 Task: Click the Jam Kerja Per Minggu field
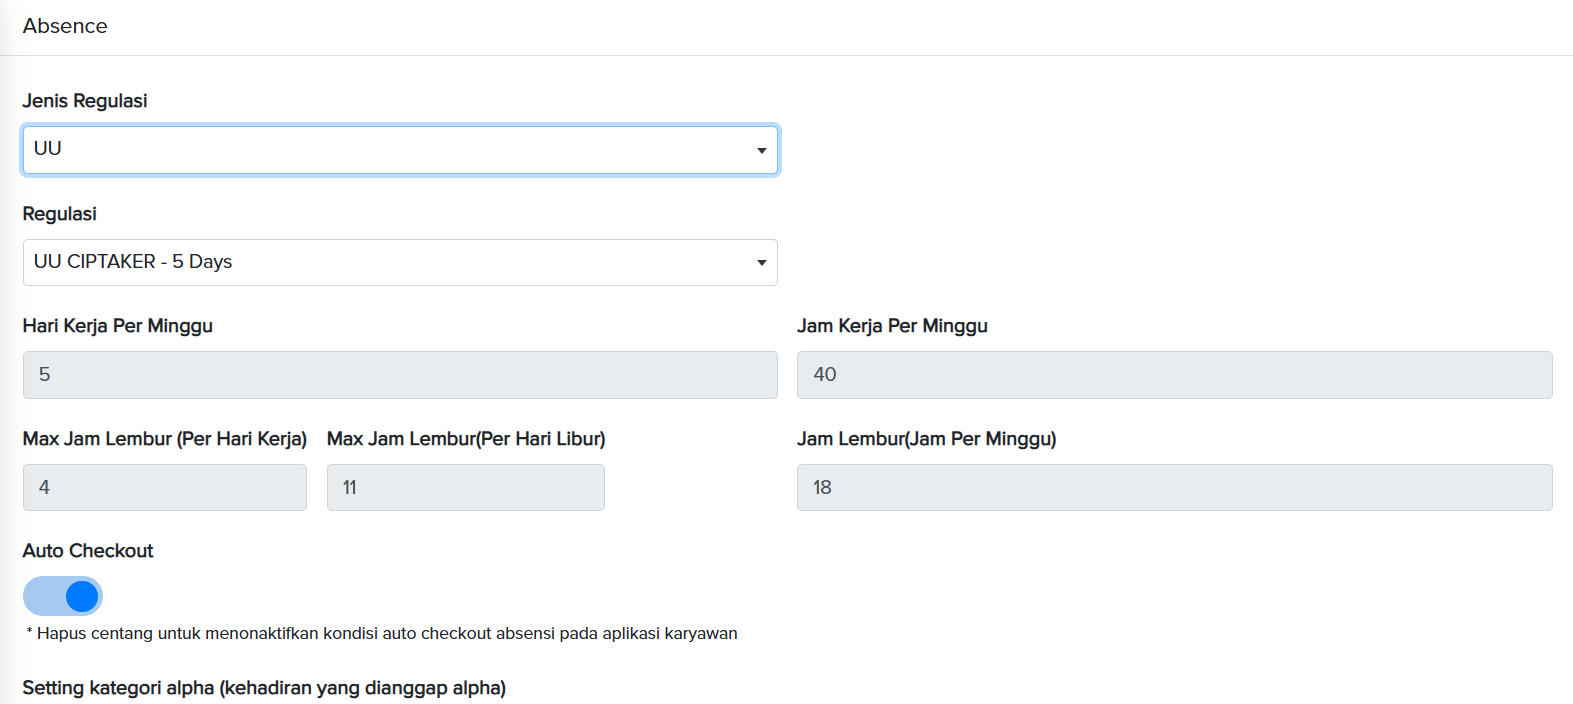1174,375
